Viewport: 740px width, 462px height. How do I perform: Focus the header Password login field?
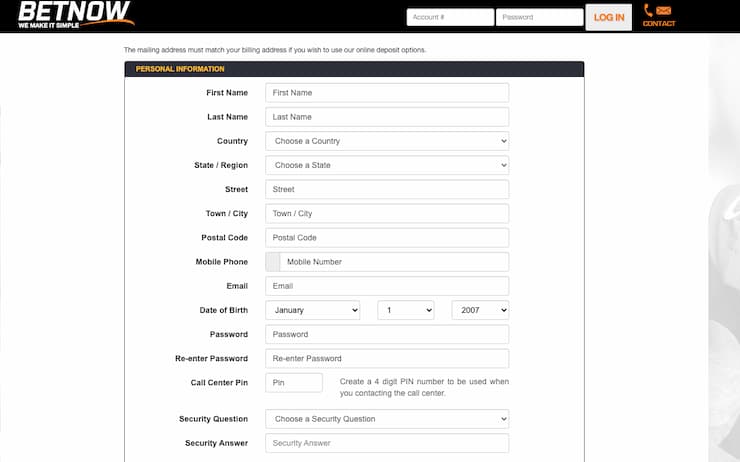pos(539,17)
